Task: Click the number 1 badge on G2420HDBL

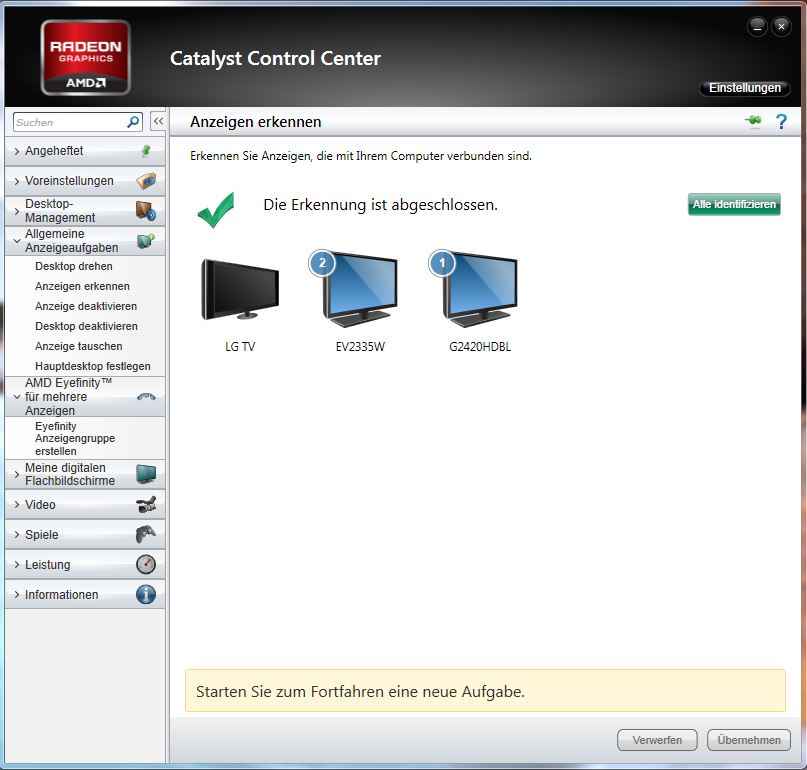Action: (442, 263)
